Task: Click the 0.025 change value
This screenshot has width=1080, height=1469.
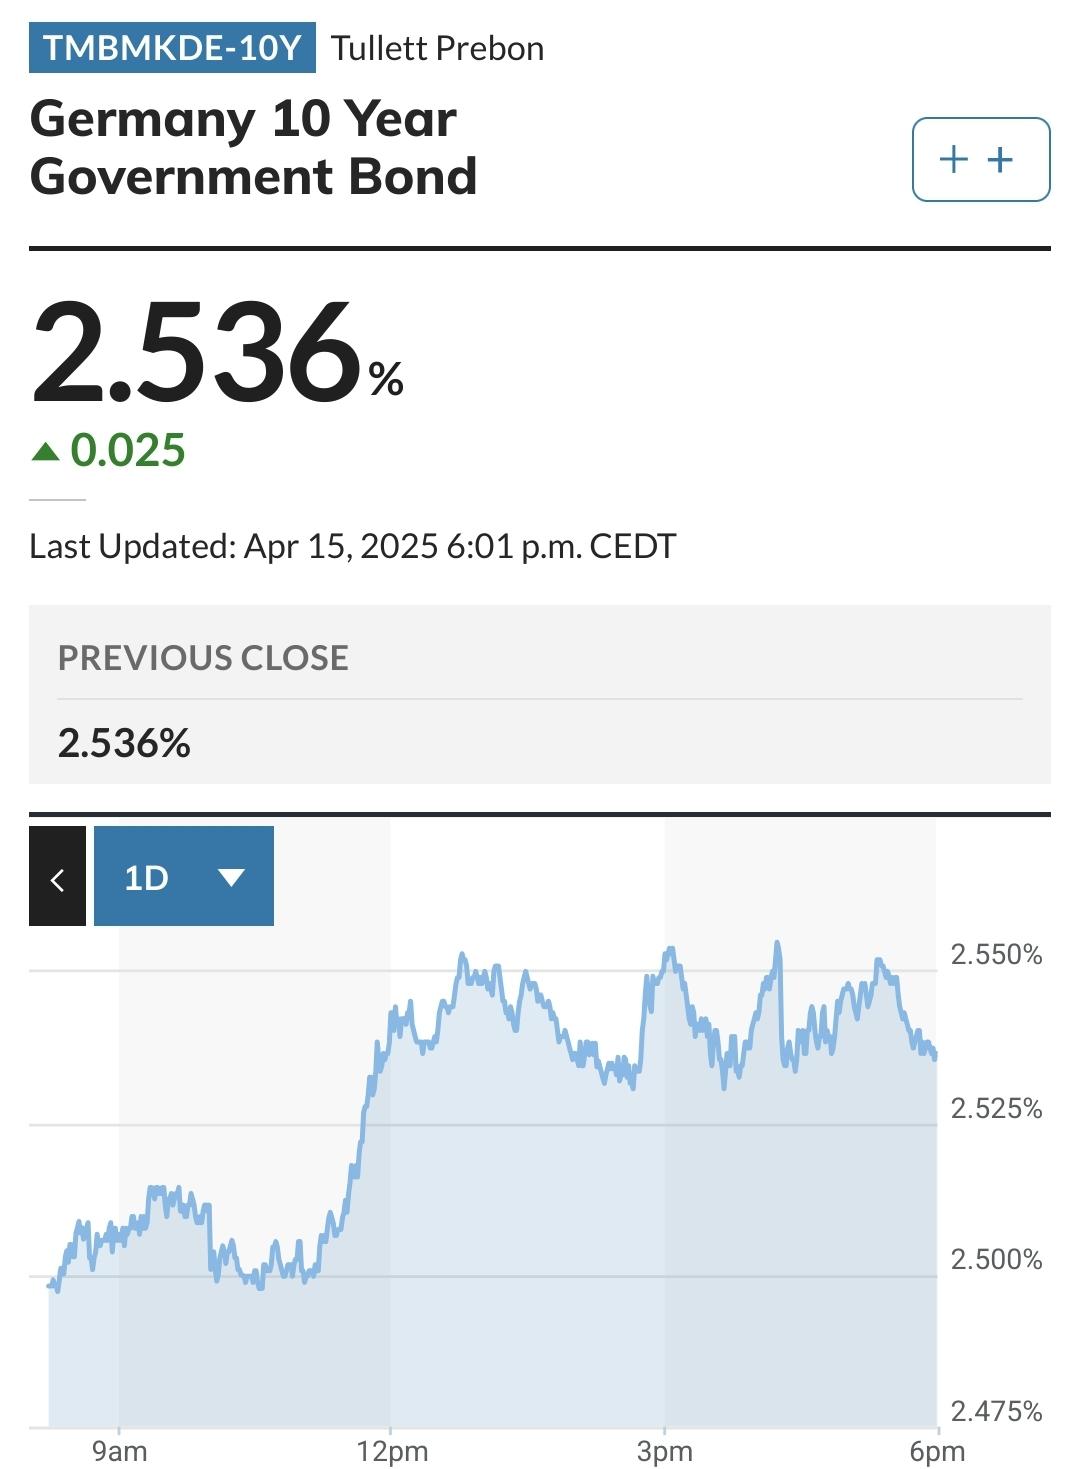Action: coord(128,450)
